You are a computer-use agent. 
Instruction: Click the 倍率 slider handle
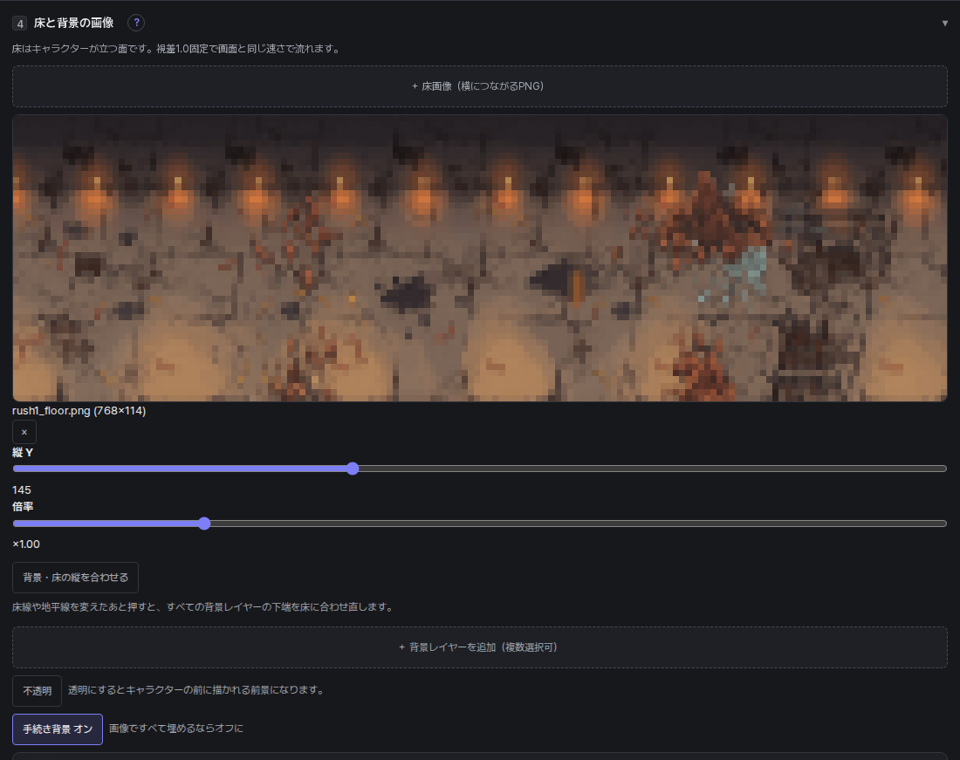pos(204,524)
